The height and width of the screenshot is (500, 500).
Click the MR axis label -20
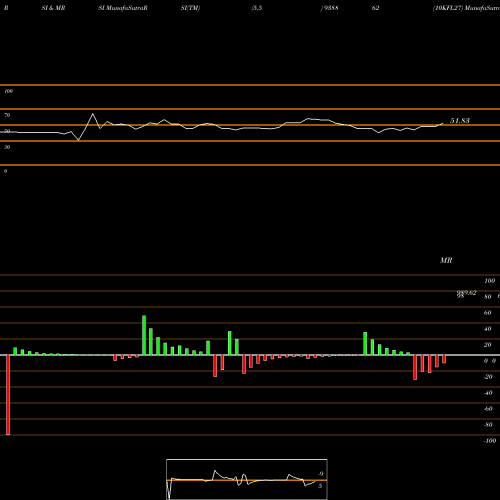coord(488,377)
